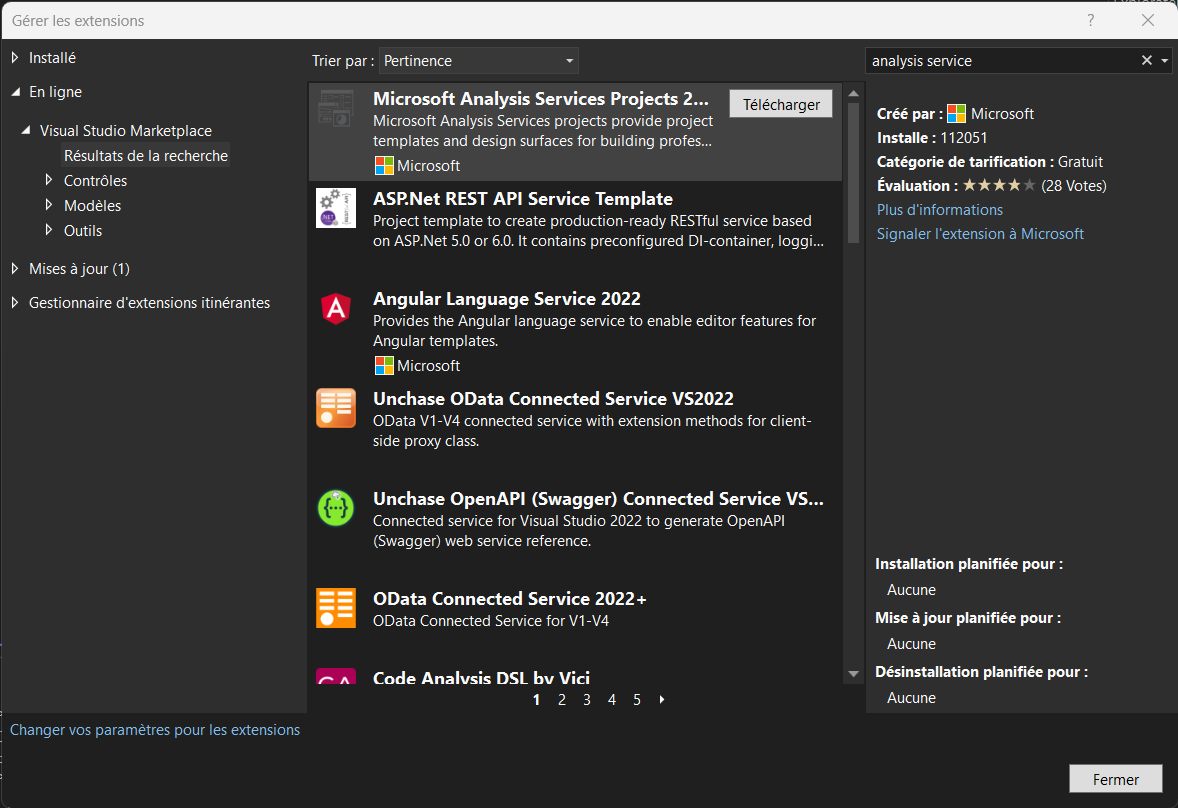Click the Catégorie de tarification : Gratuit text
1178x808 pixels.
(990, 161)
